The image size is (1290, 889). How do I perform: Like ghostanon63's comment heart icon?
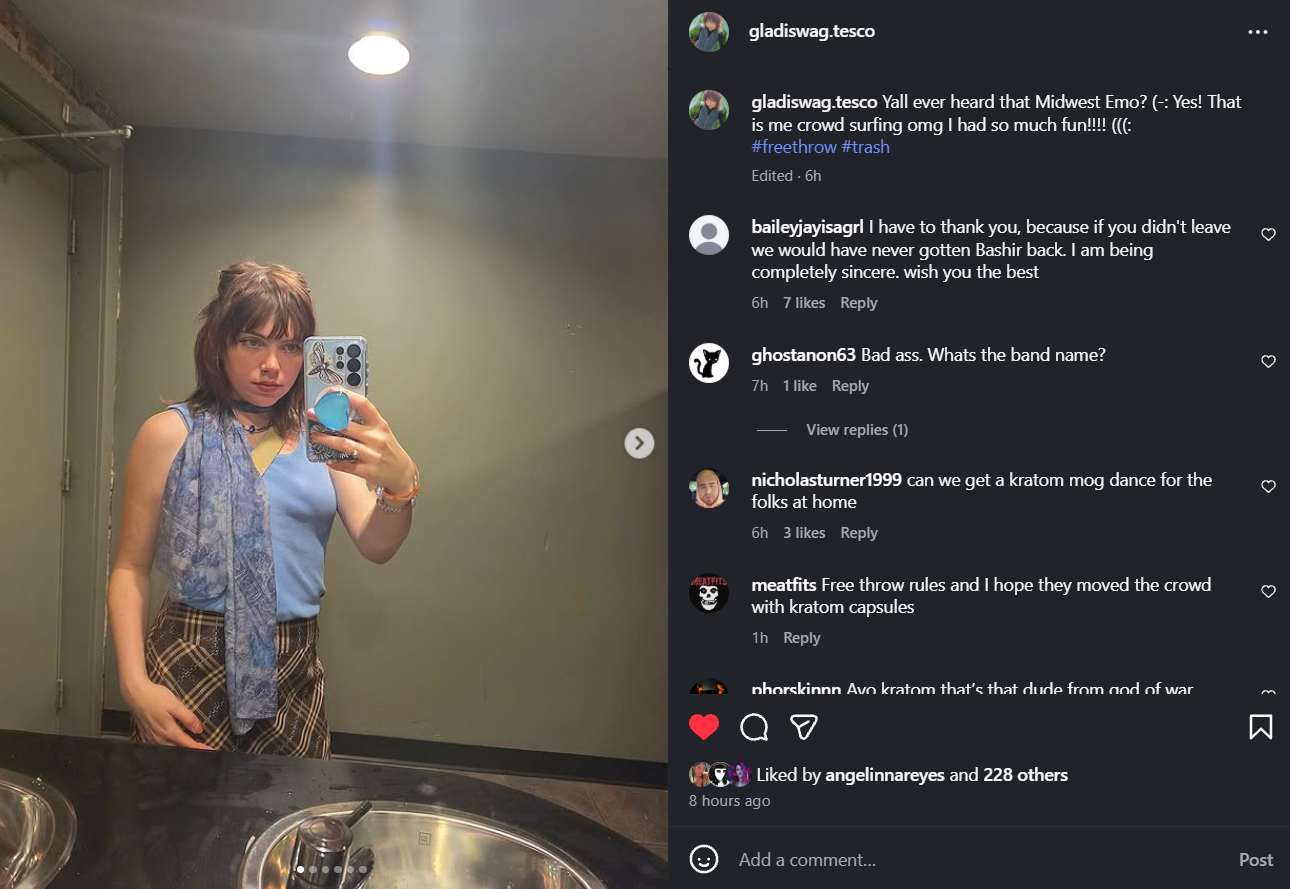[x=1268, y=362]
